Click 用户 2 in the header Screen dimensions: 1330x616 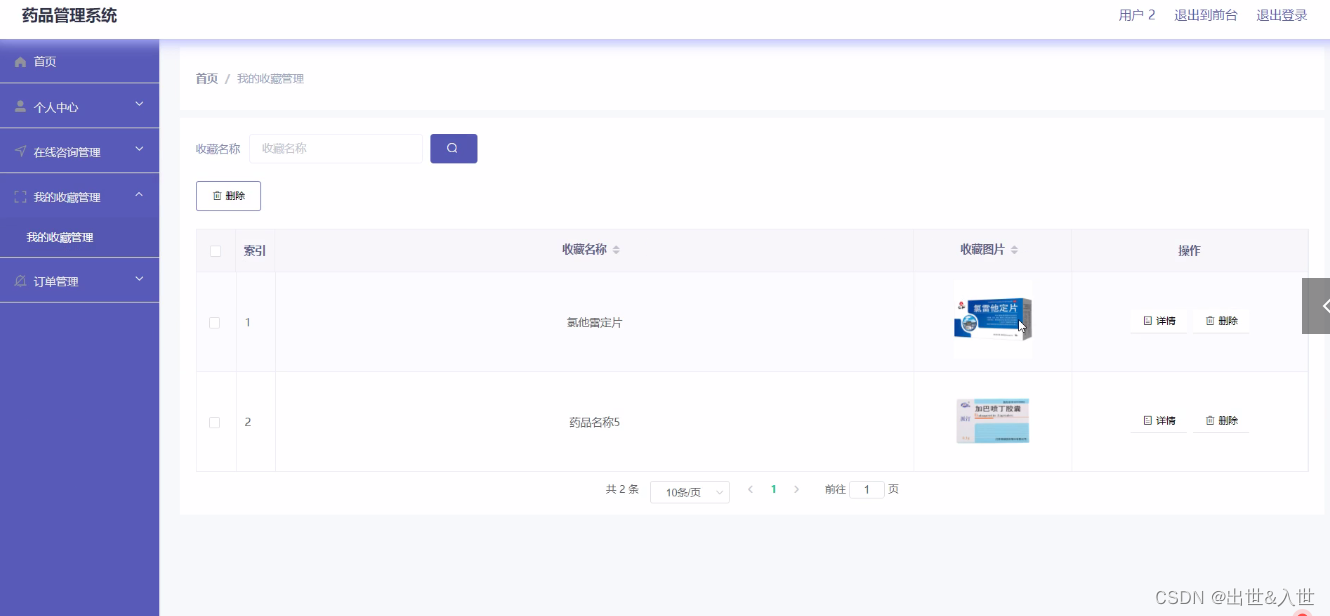[1137, 15]
